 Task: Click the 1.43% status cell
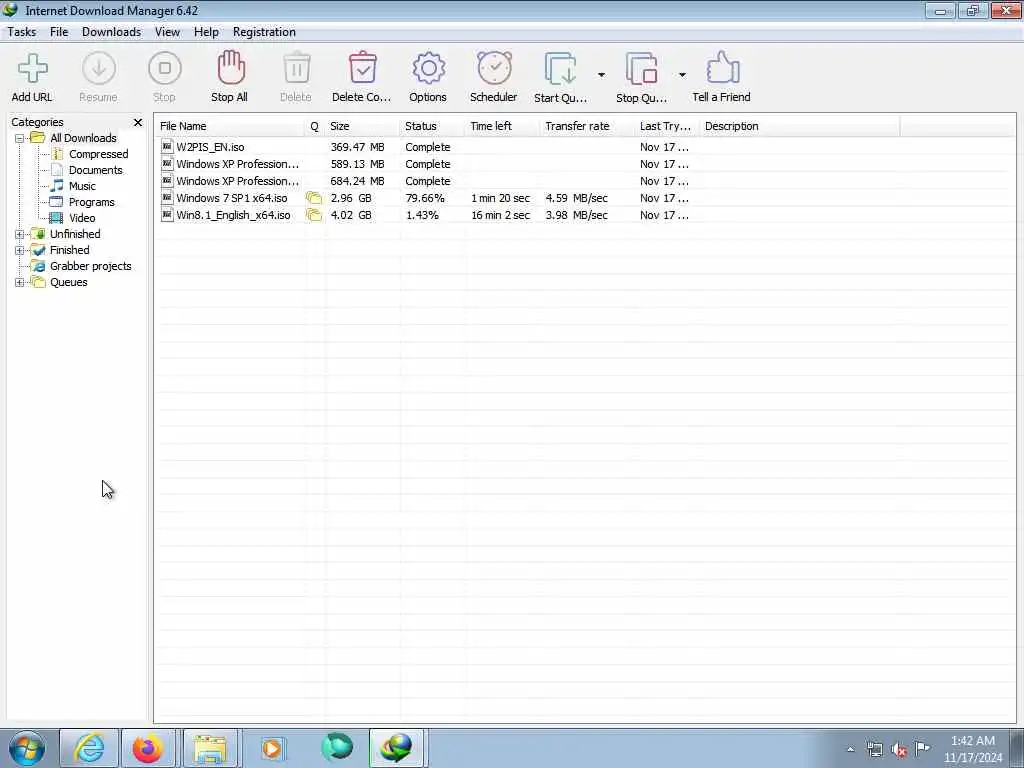(x=422, y=216)
